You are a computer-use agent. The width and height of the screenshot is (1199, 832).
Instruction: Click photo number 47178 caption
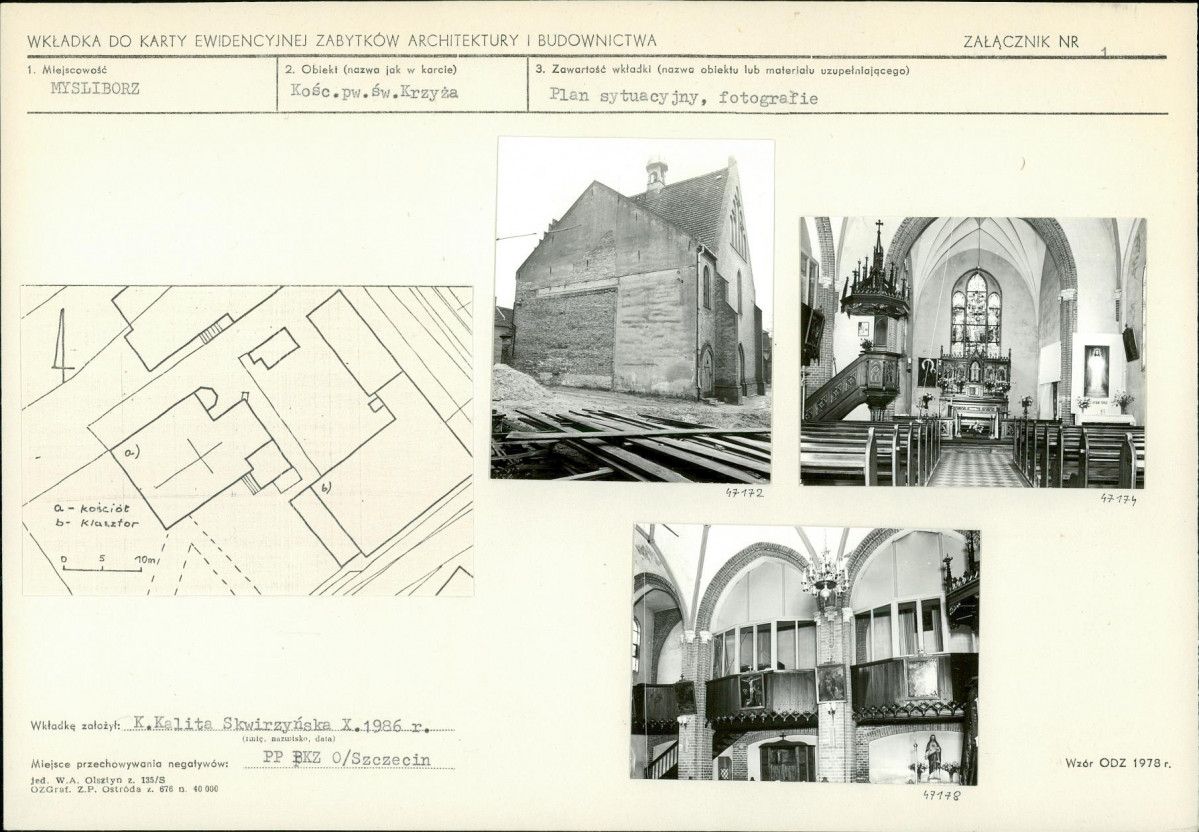[x=941, y=795]
